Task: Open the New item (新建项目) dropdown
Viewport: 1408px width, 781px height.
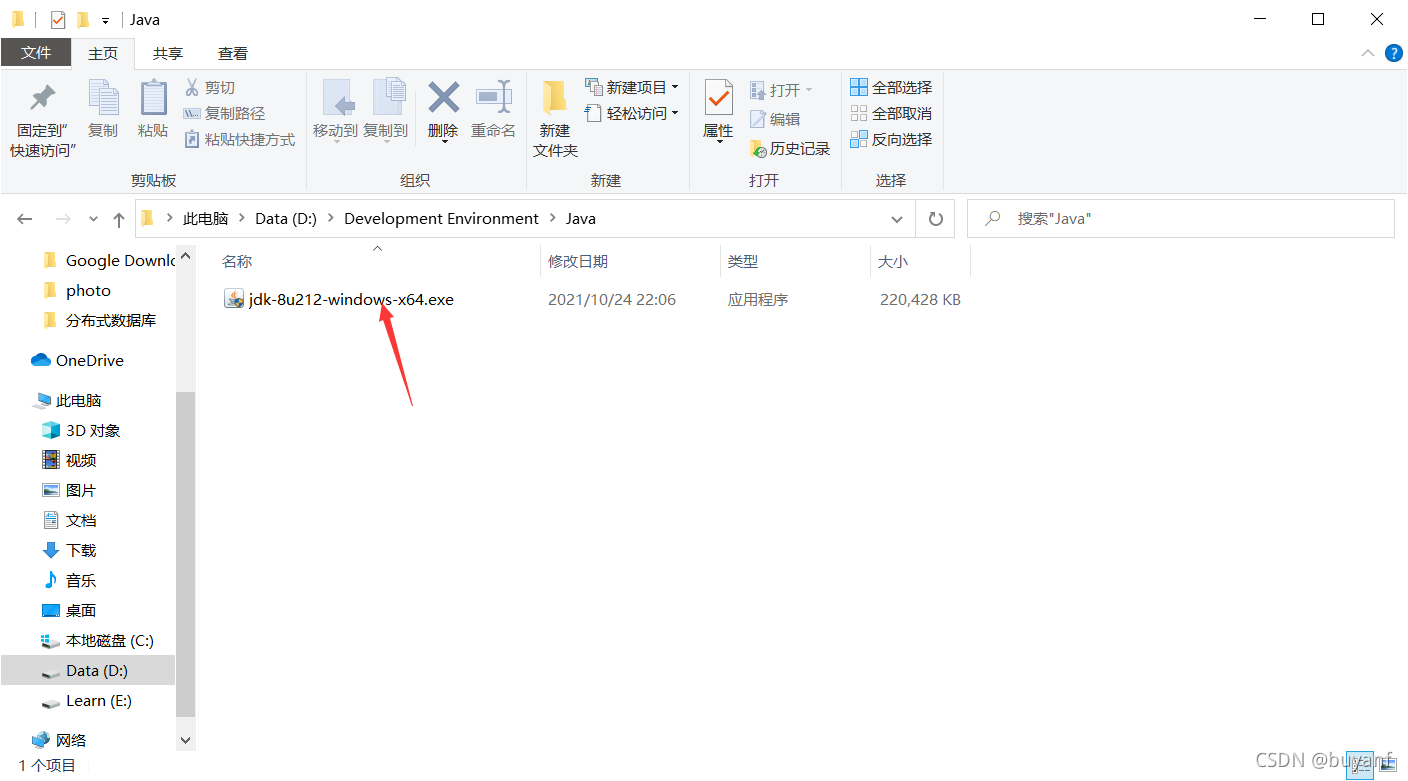Action: coord(632,87)
